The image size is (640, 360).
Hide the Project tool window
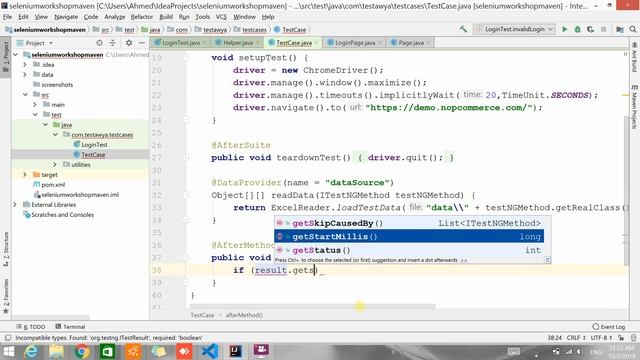[142, 43]
